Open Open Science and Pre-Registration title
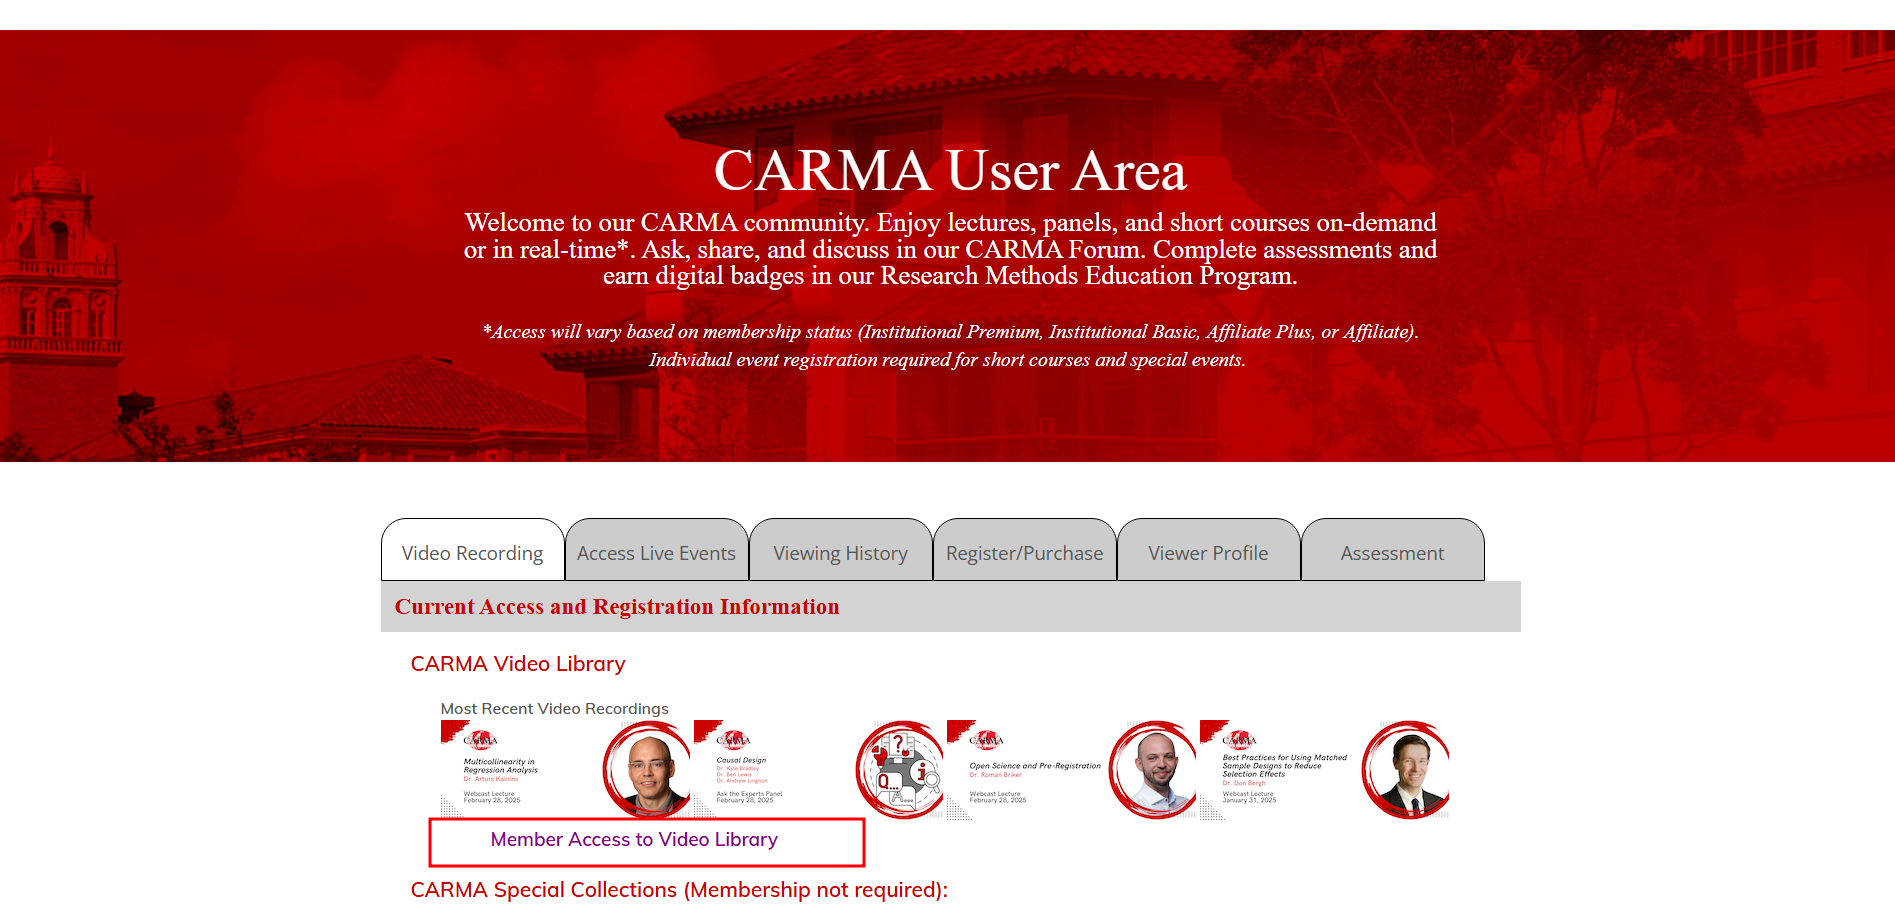This screenshot has height=906, width=1895. pyautogui.click(x=1034, y=766)
